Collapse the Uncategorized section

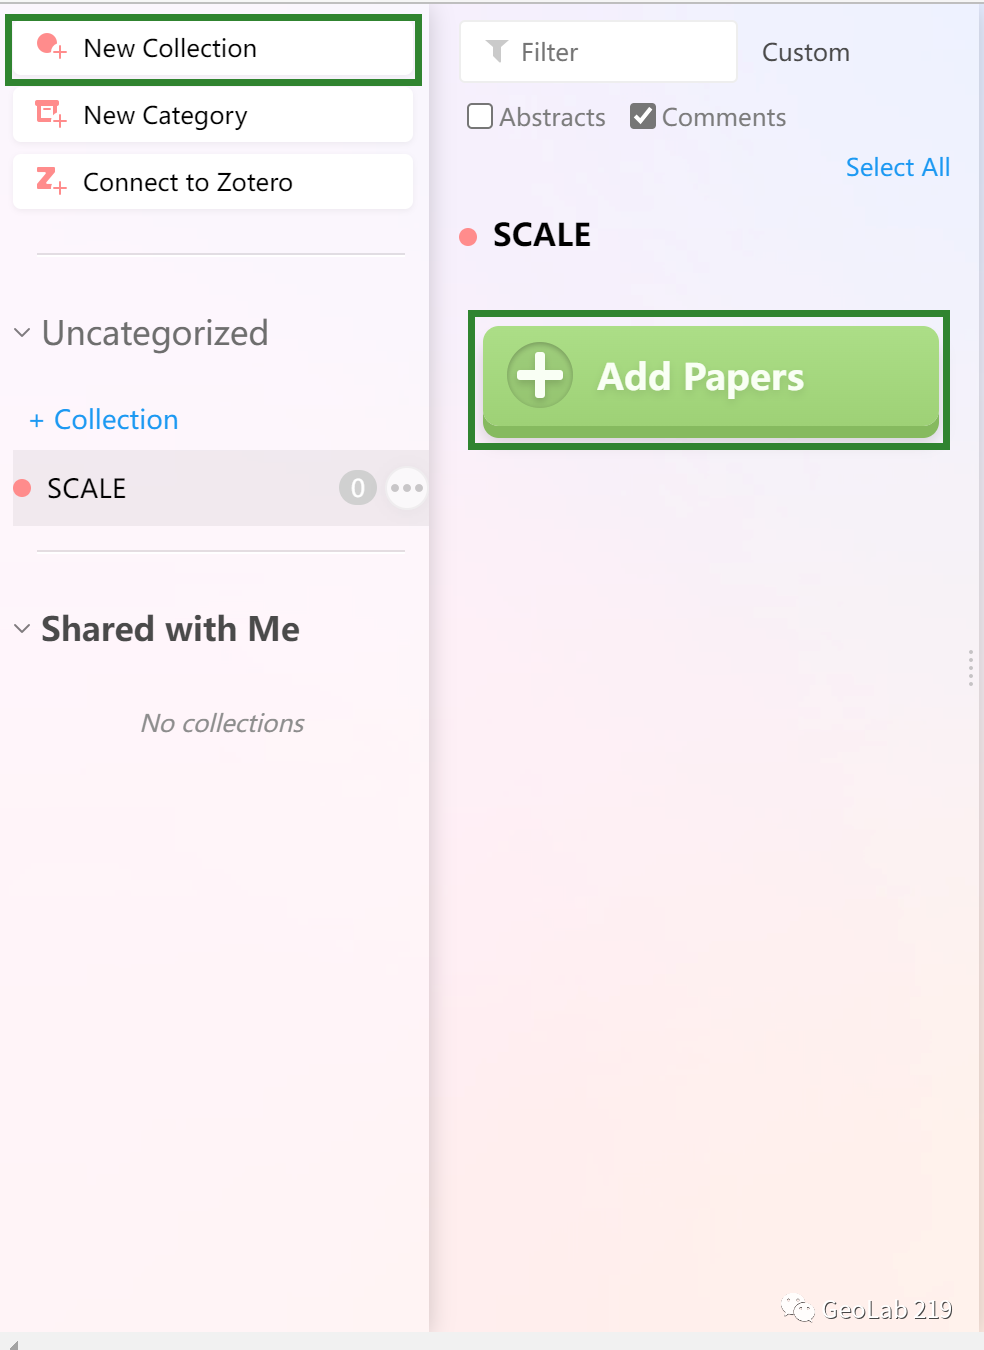pos(20,333)
